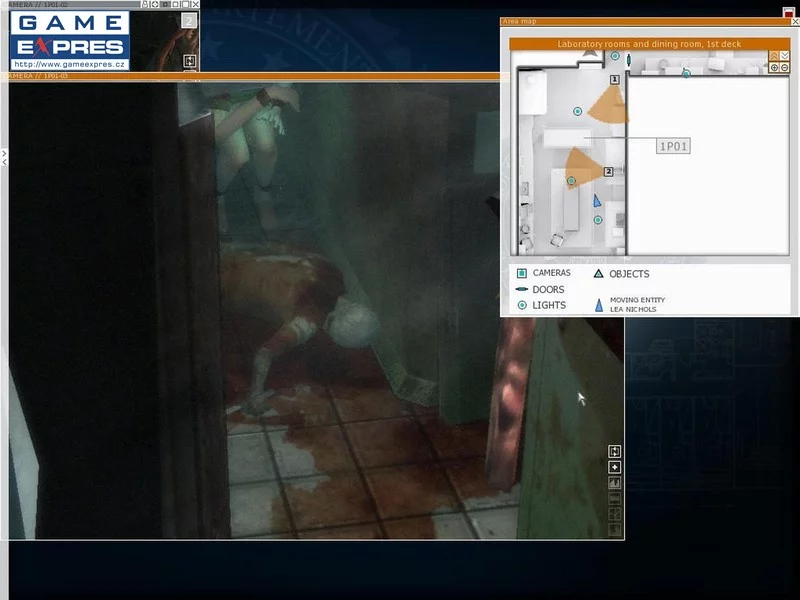The height and width of the screenshot is (600, 800).
Task: Click the Area map window title bar
Action: (x=640, y=21)
